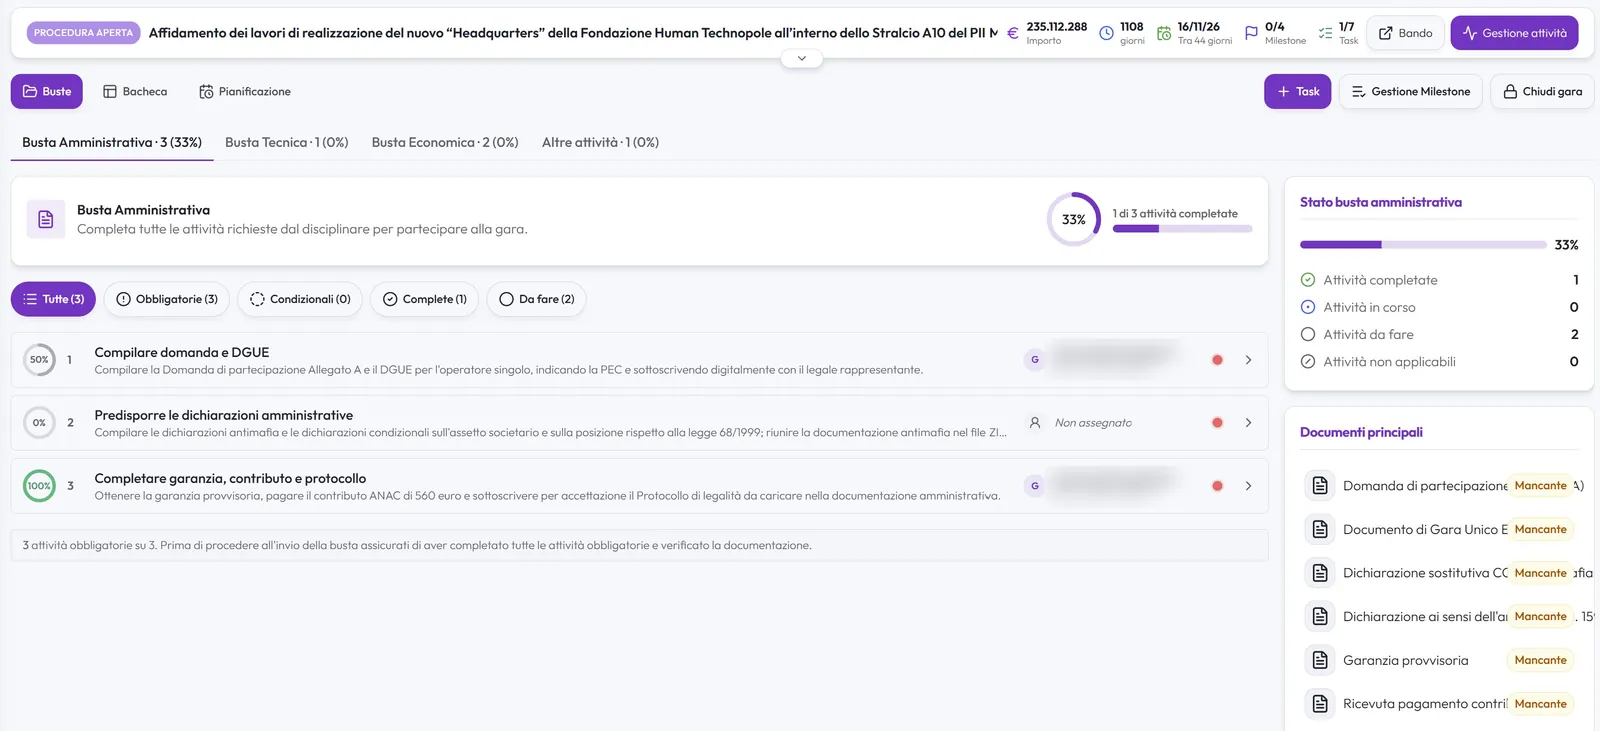Open the Busta Economica tab
This screenshot has height=731, width=1600.
445,142
